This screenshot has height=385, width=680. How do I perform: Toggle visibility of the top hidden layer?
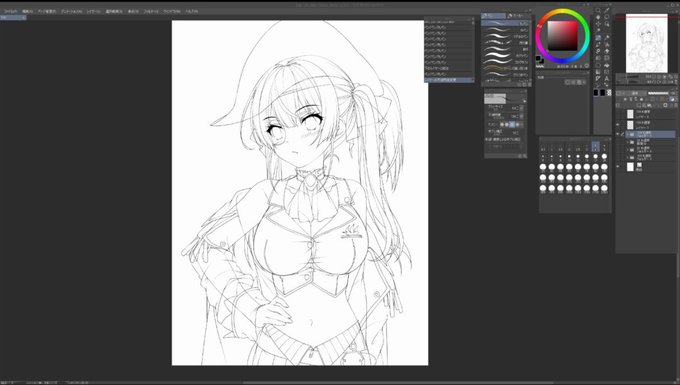point(618,114)
